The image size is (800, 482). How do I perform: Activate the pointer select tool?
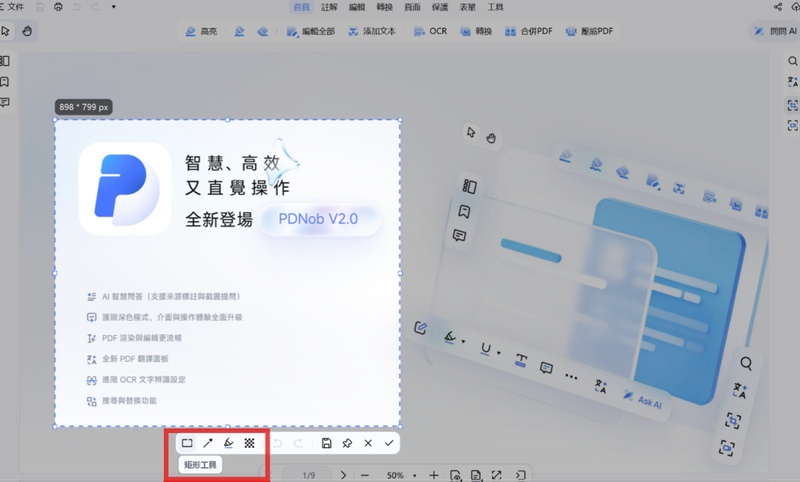(6, 31)
